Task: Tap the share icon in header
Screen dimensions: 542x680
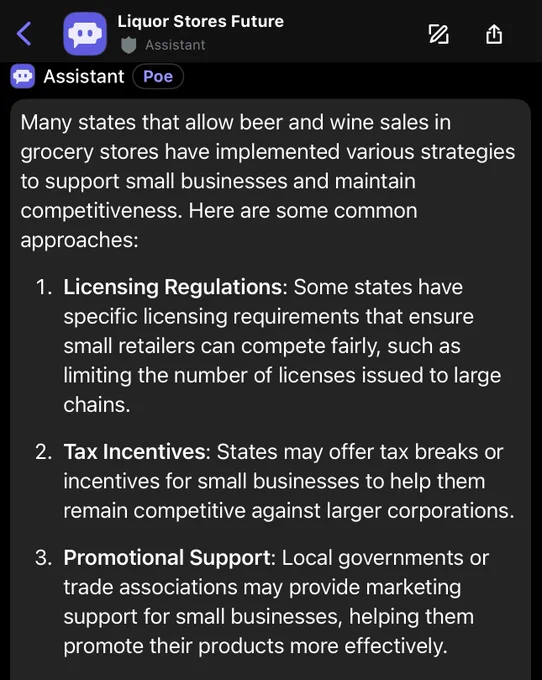Action: pos(494,33)
